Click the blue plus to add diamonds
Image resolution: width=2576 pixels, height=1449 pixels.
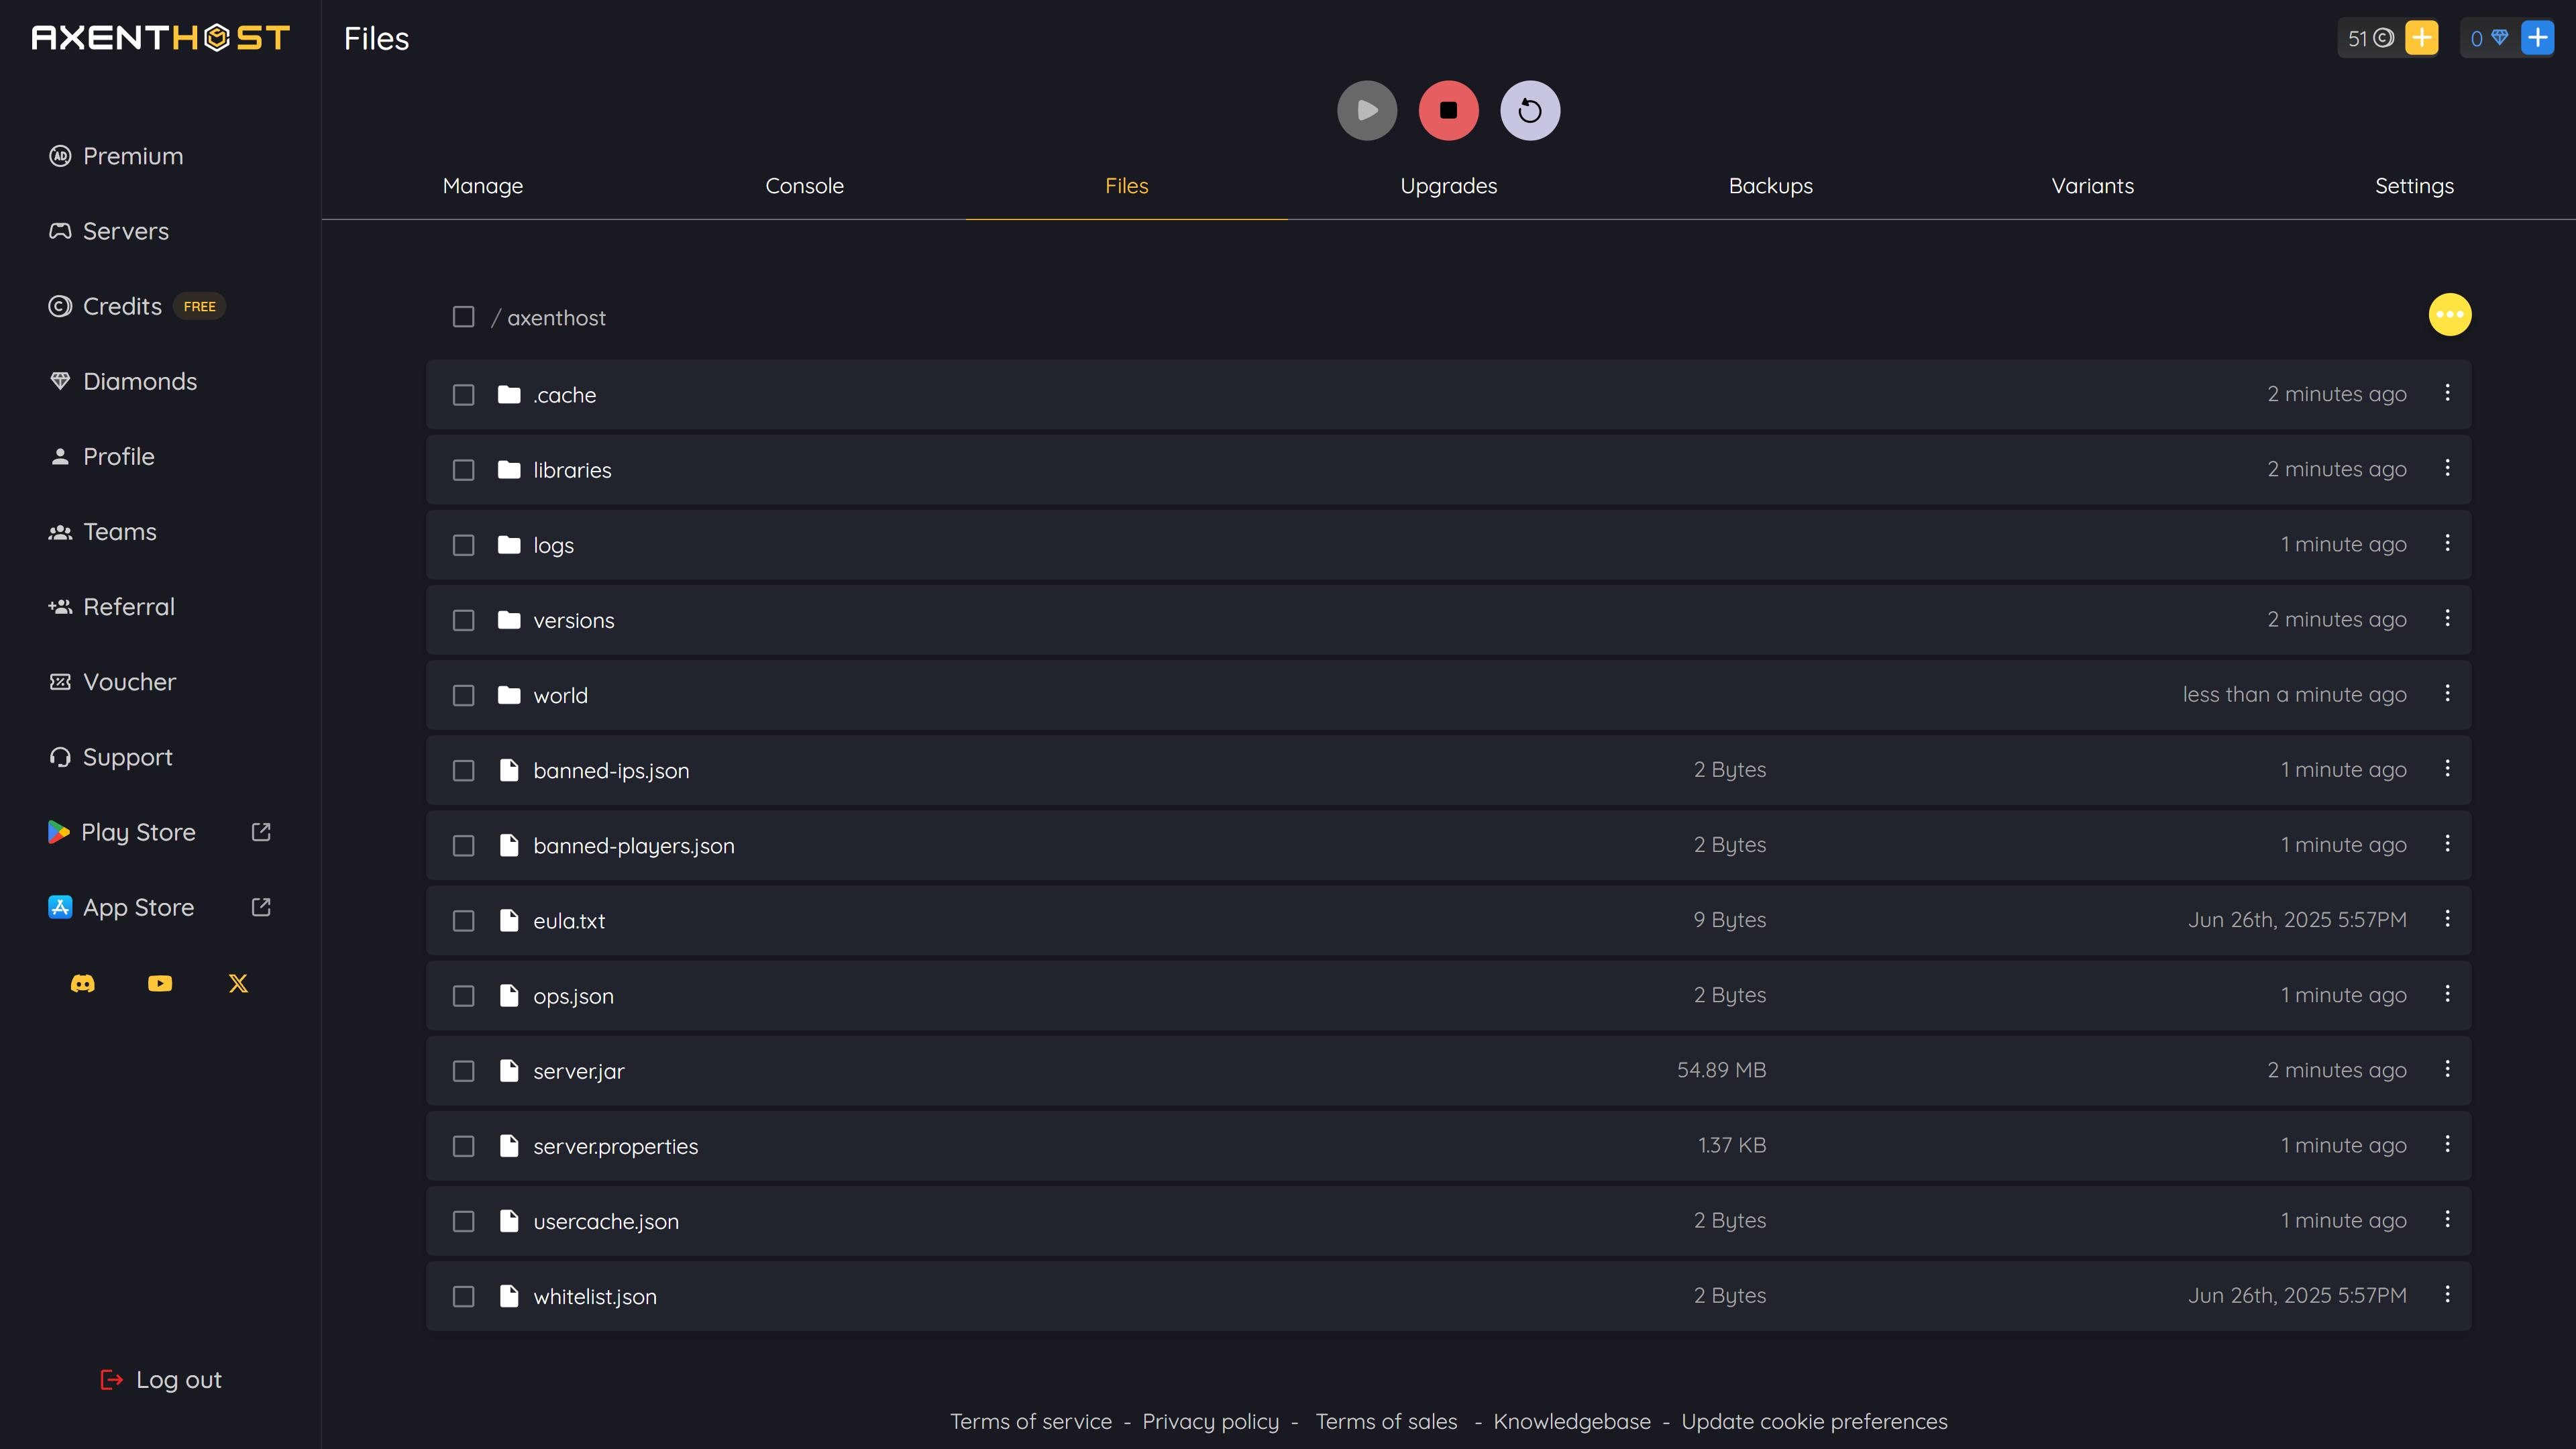click(2537, 38)
